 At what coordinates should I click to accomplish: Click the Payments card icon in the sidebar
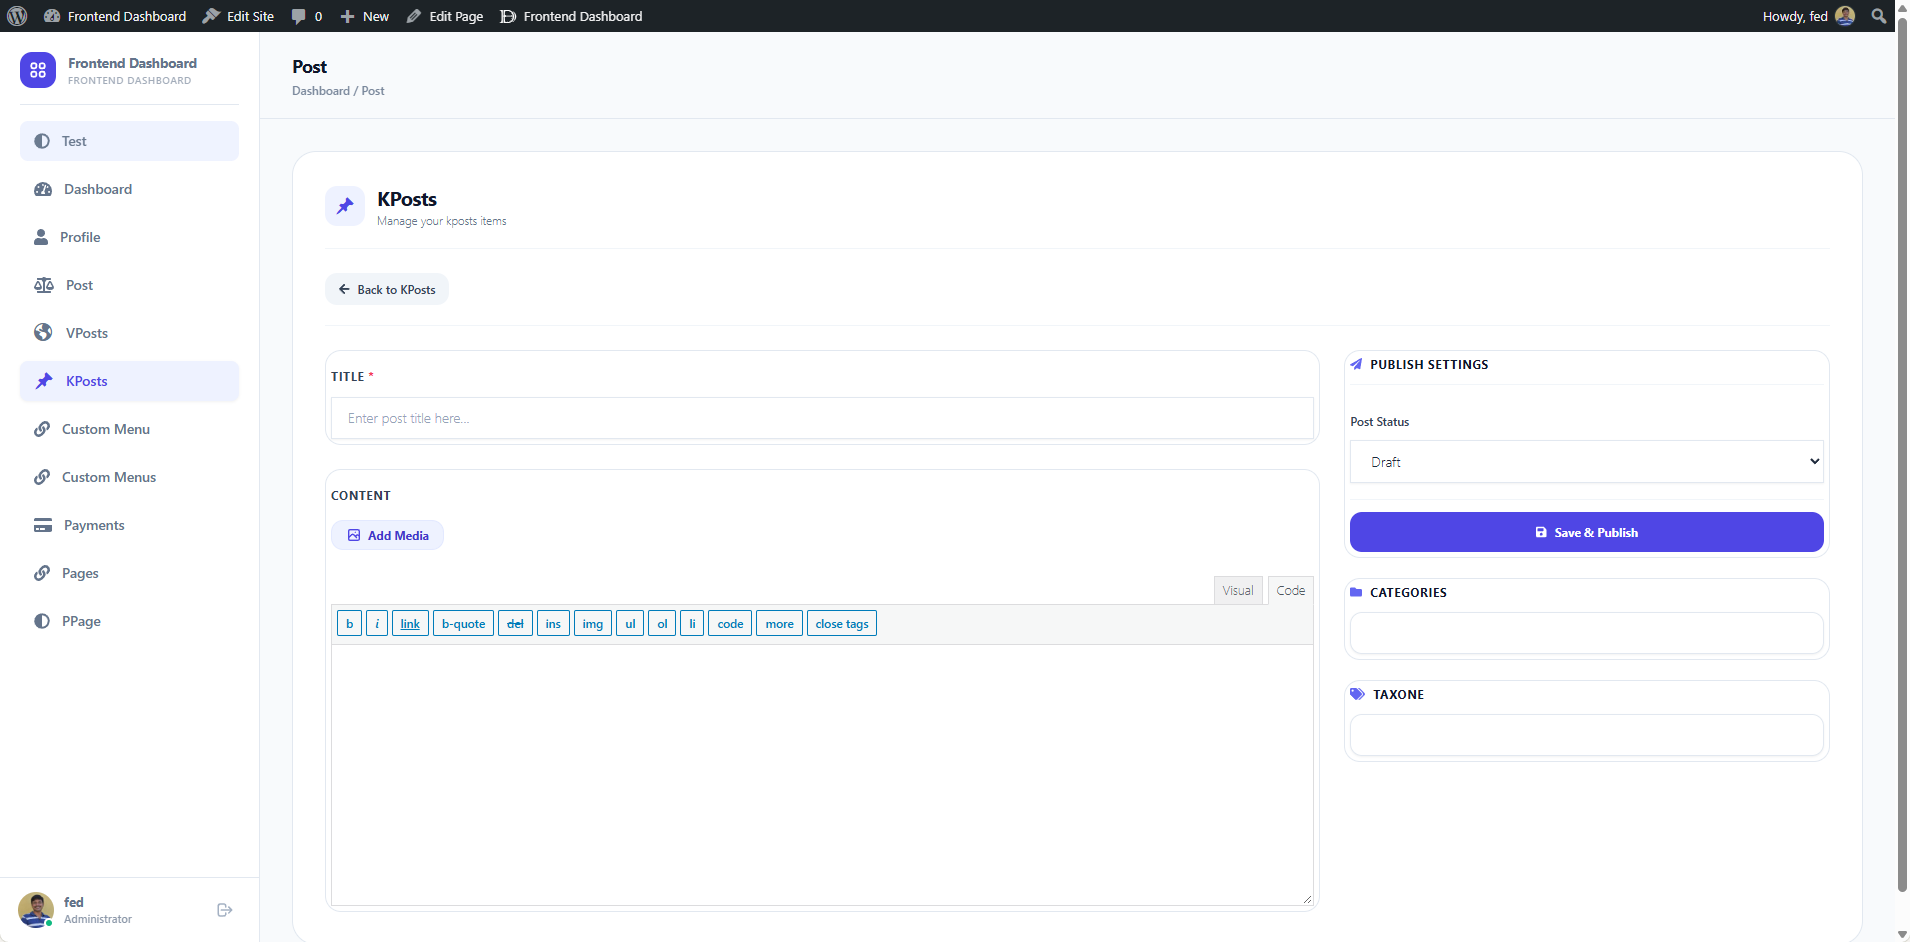tap(43, 525)
